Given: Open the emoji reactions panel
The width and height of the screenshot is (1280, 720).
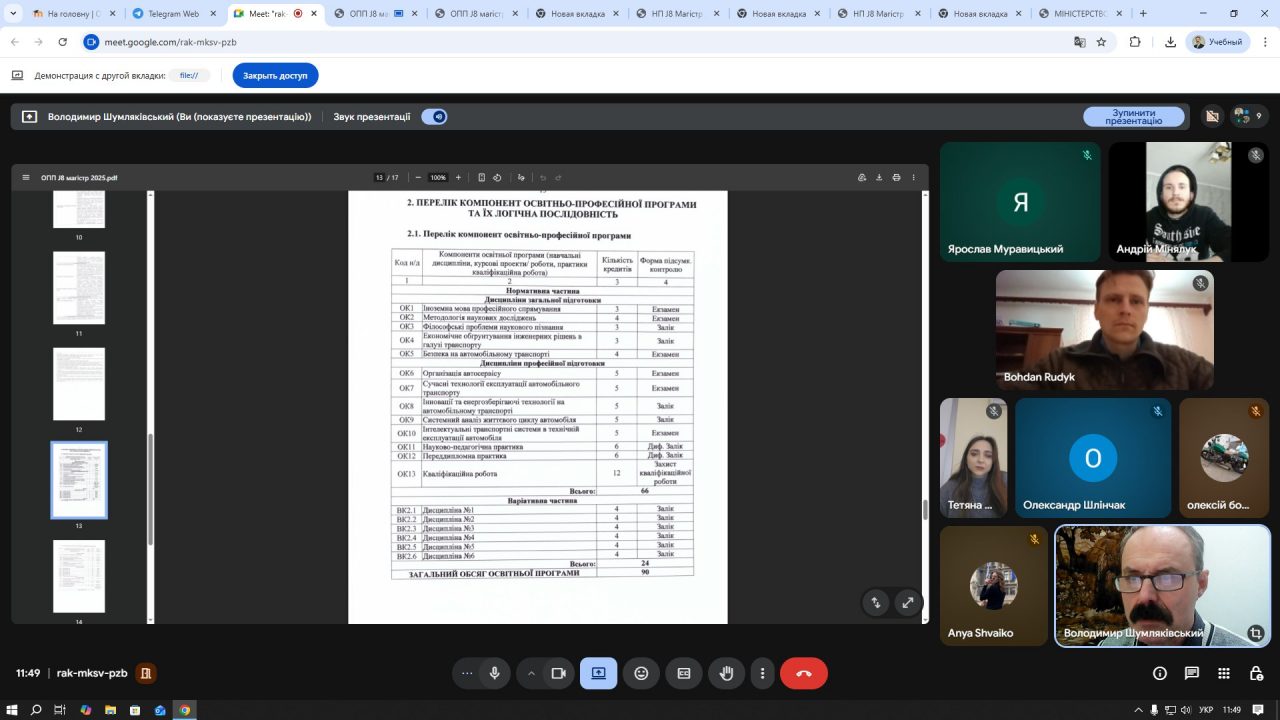Looking at the screenshot, I should pos(641,673).
